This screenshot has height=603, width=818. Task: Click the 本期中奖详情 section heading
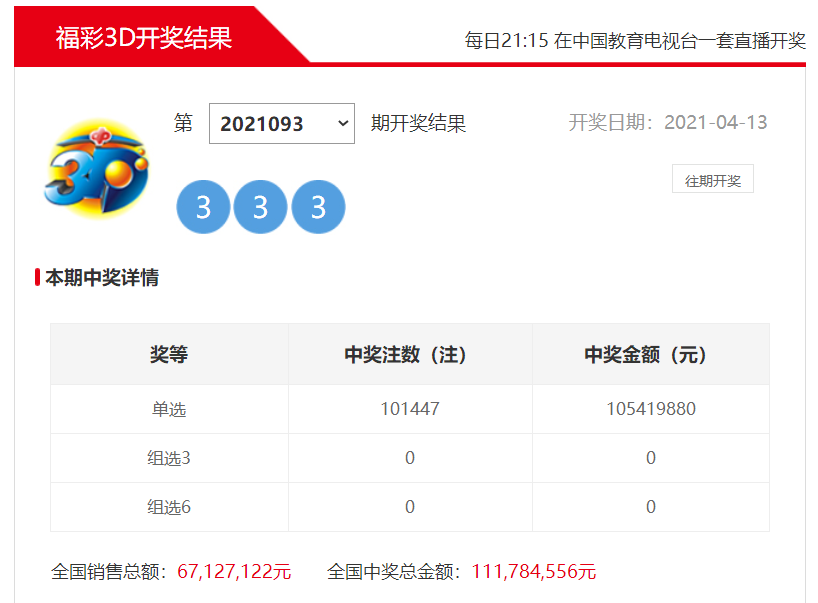(x=102, y=278)
